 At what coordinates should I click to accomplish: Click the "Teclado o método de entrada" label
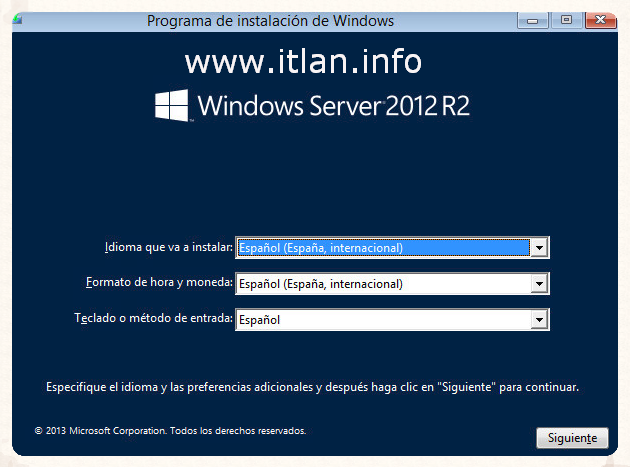click(x=153, y=319)
